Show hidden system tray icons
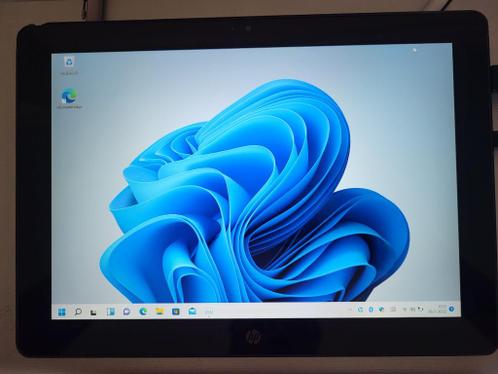Image resolution: width=498 pixels, height=374 pixels. [x=350, y=310]
